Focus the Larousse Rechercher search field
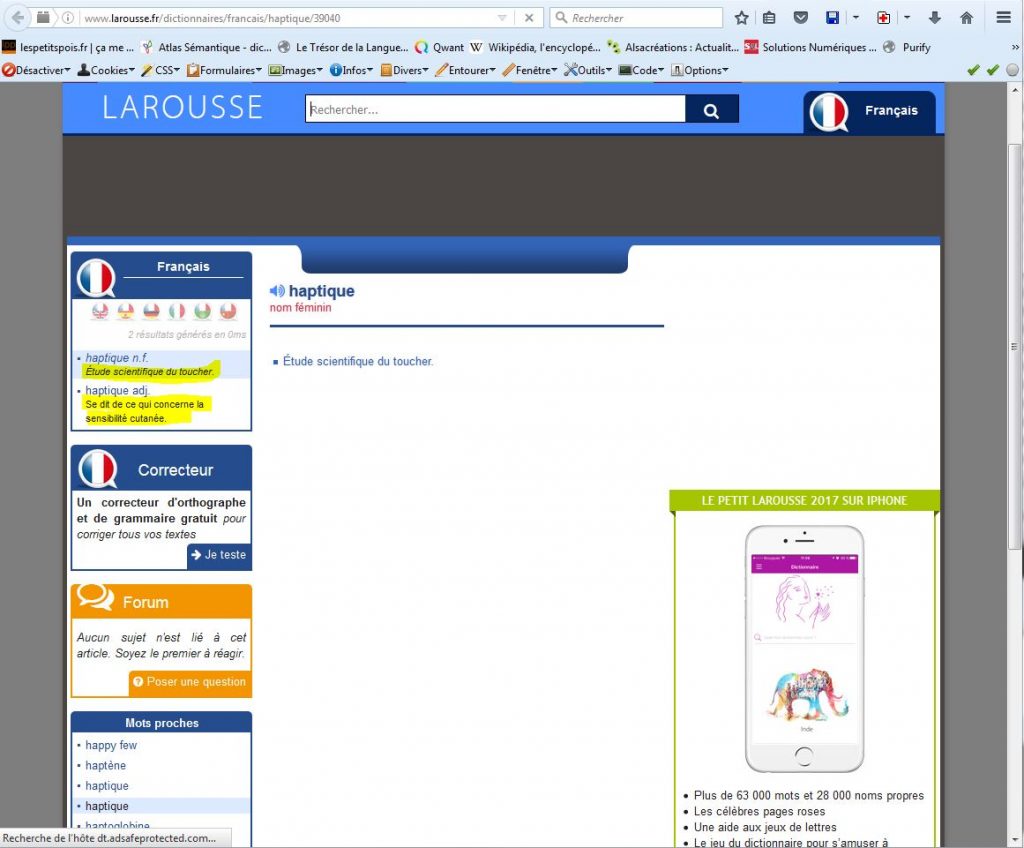1024x848 pixels. click(x=496, y=109)
